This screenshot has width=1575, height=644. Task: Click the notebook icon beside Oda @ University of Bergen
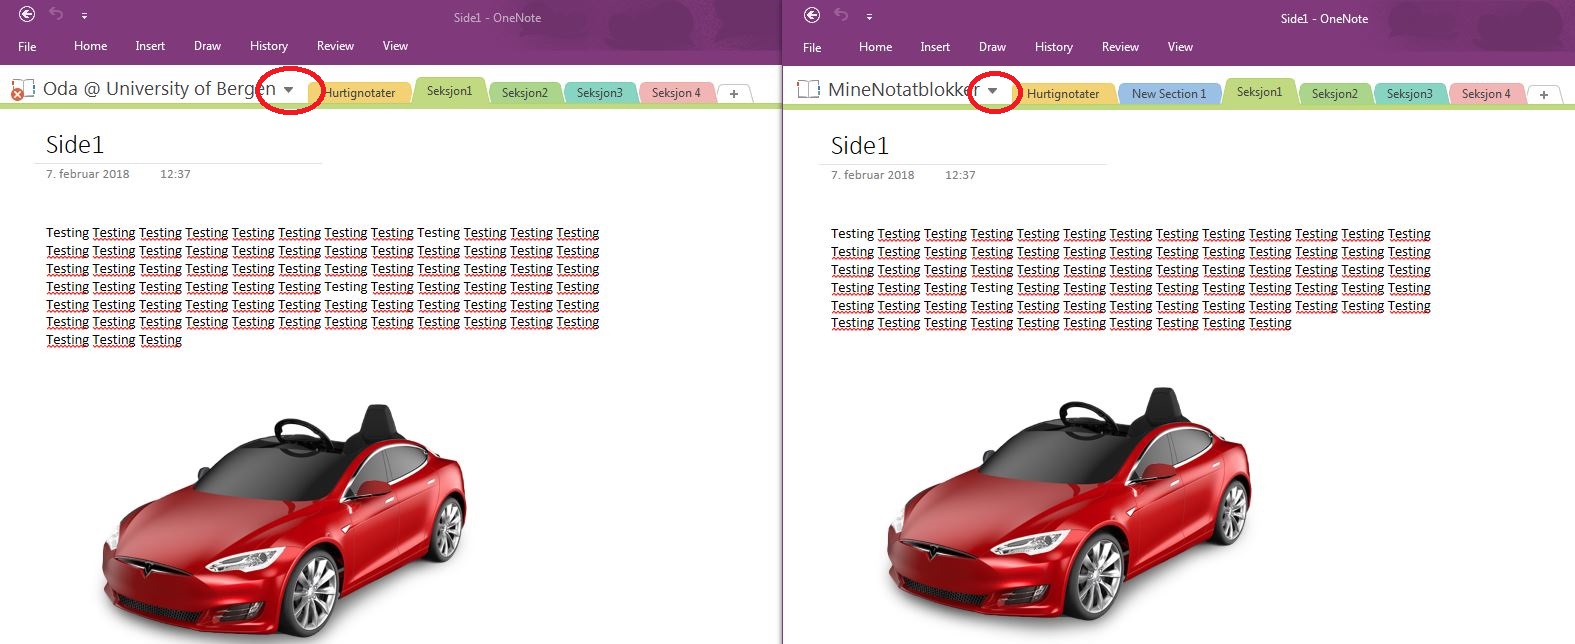[22, 89]
